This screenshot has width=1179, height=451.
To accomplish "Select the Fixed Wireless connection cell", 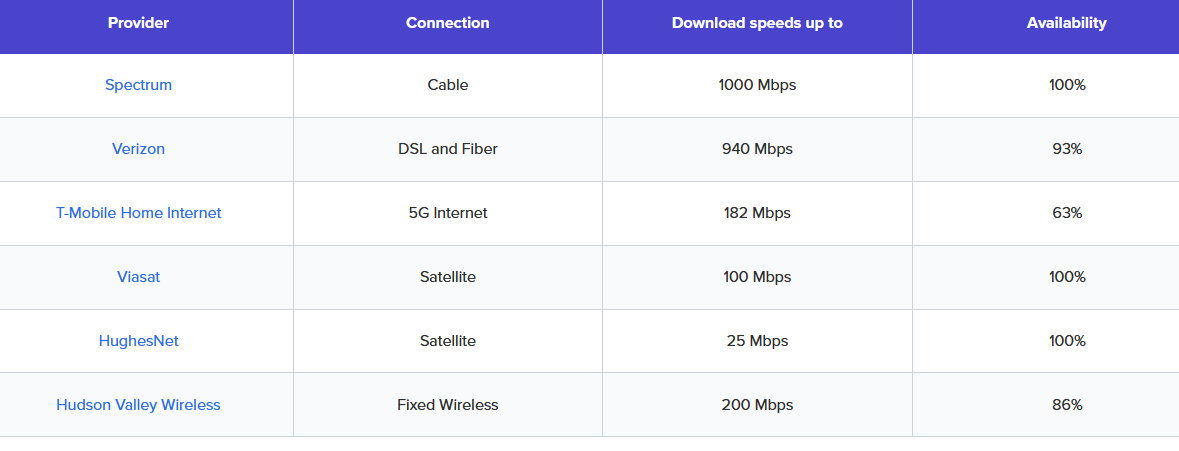I will [x=447, y=405].
